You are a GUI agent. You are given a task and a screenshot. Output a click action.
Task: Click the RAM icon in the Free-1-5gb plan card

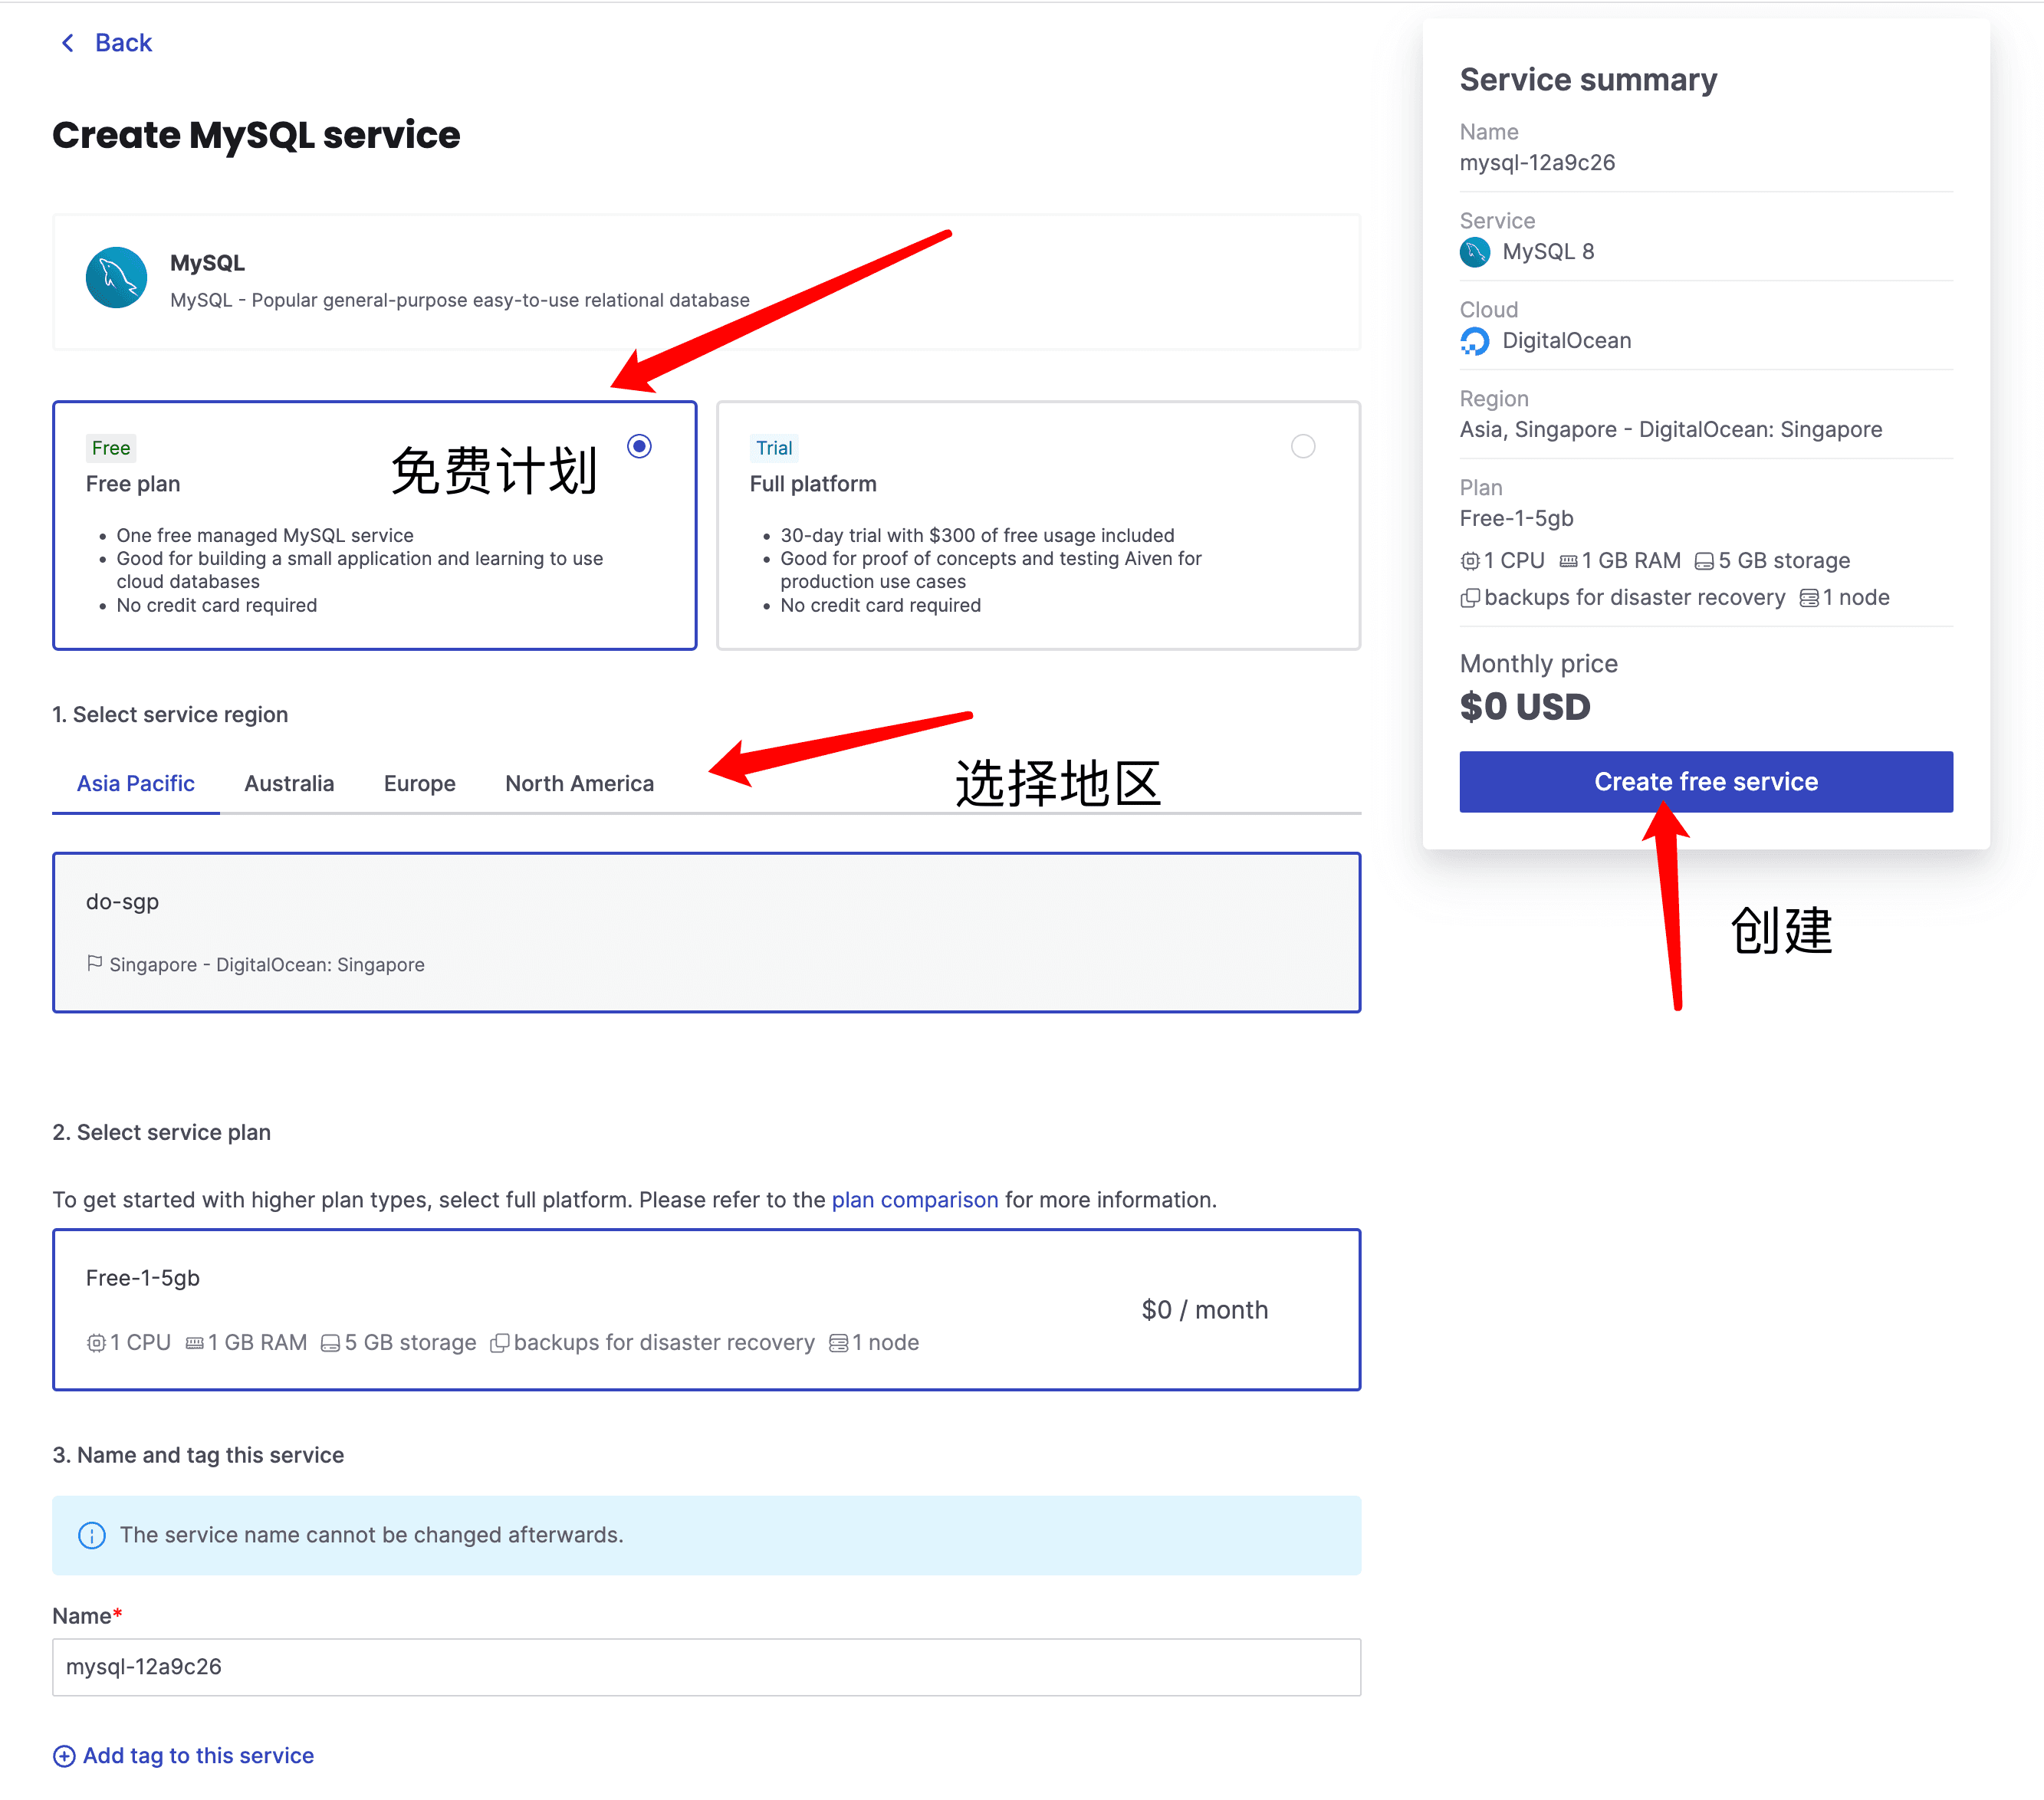(195, 1343)
